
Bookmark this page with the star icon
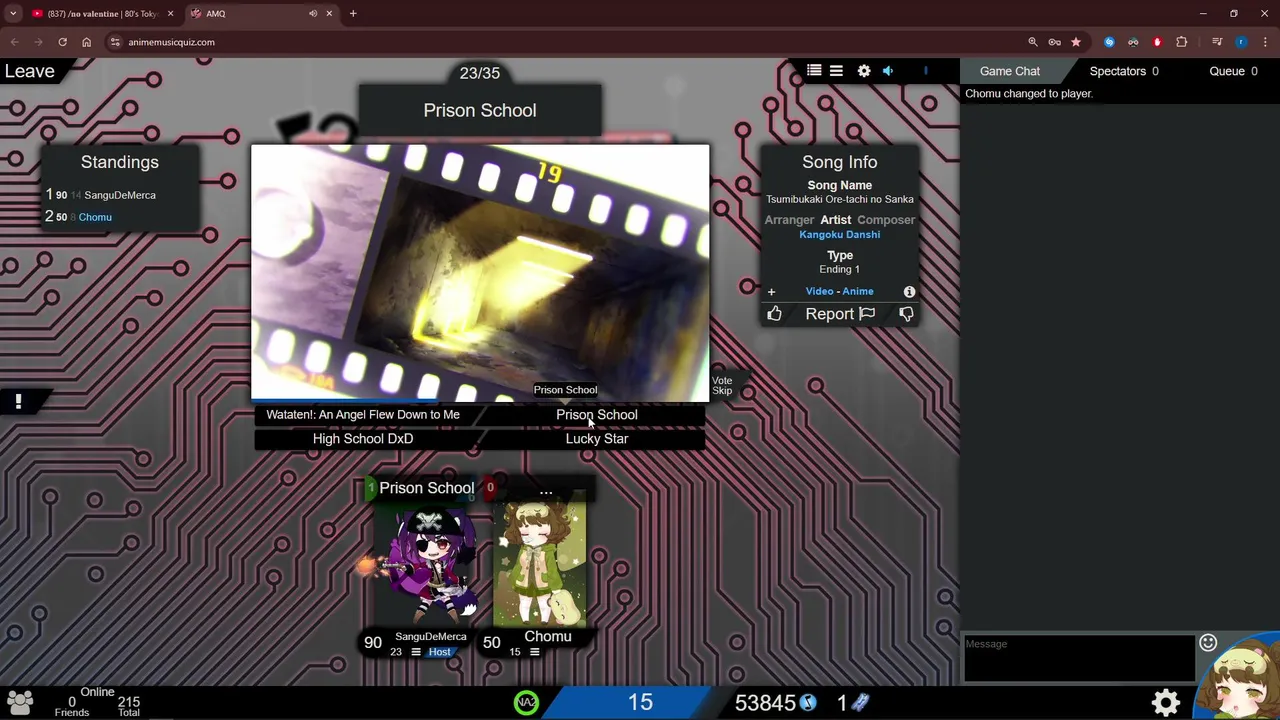(1076, 42)
